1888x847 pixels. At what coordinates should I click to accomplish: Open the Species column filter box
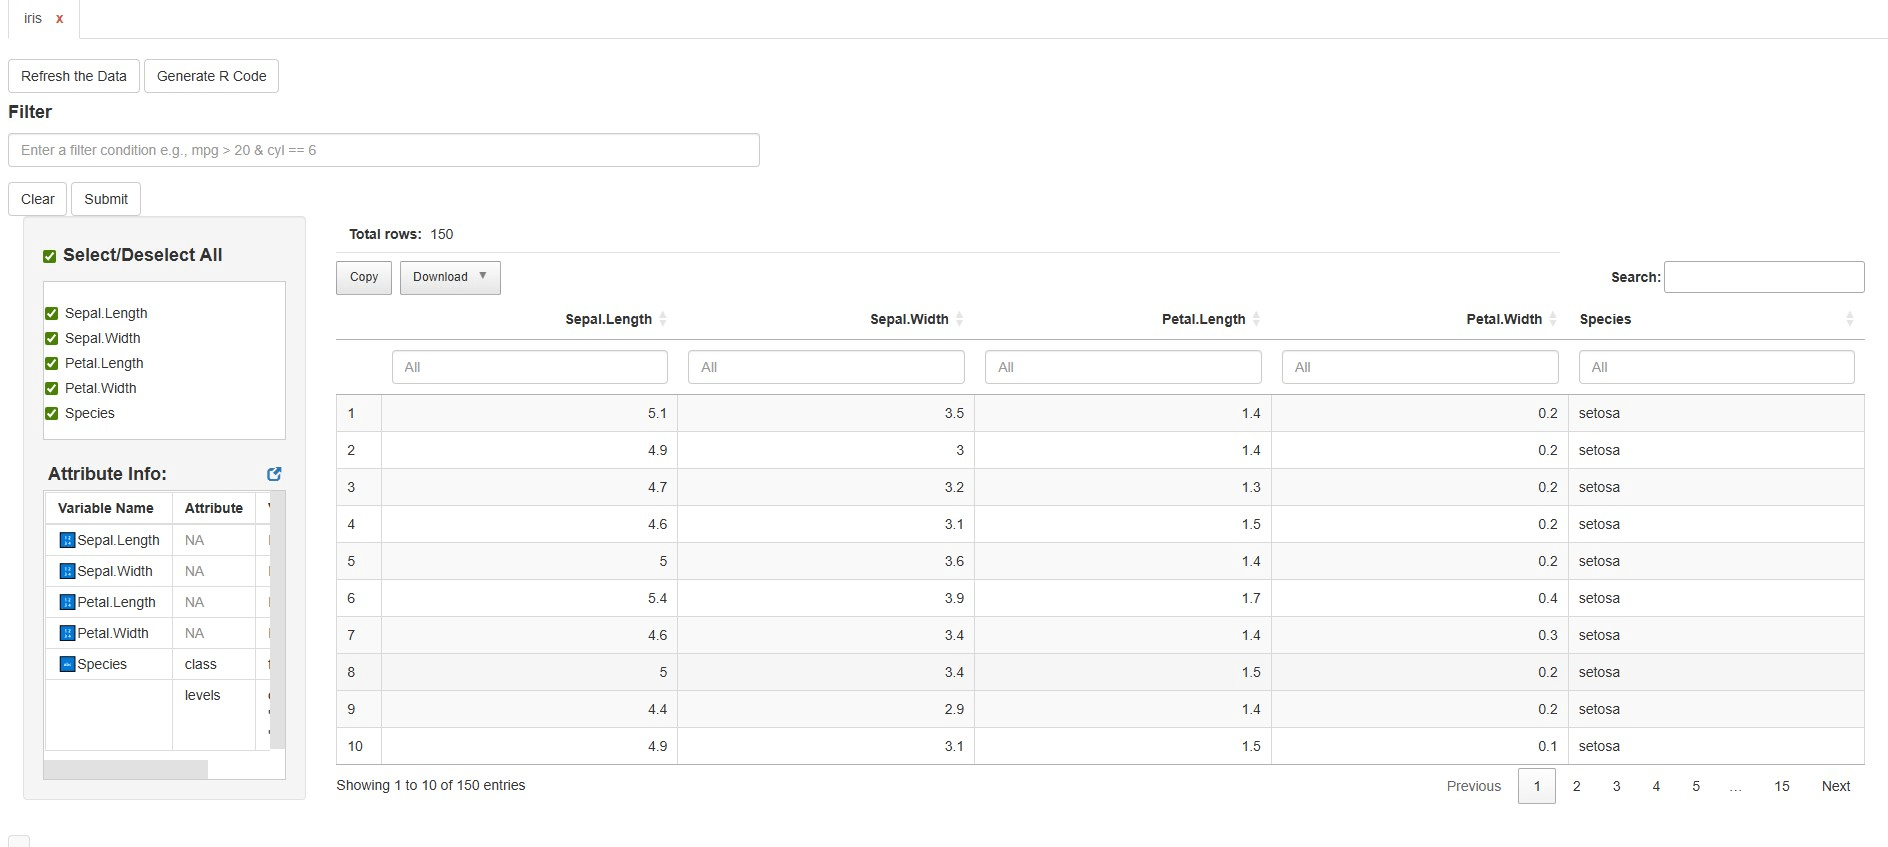(x=1716, y=367)
